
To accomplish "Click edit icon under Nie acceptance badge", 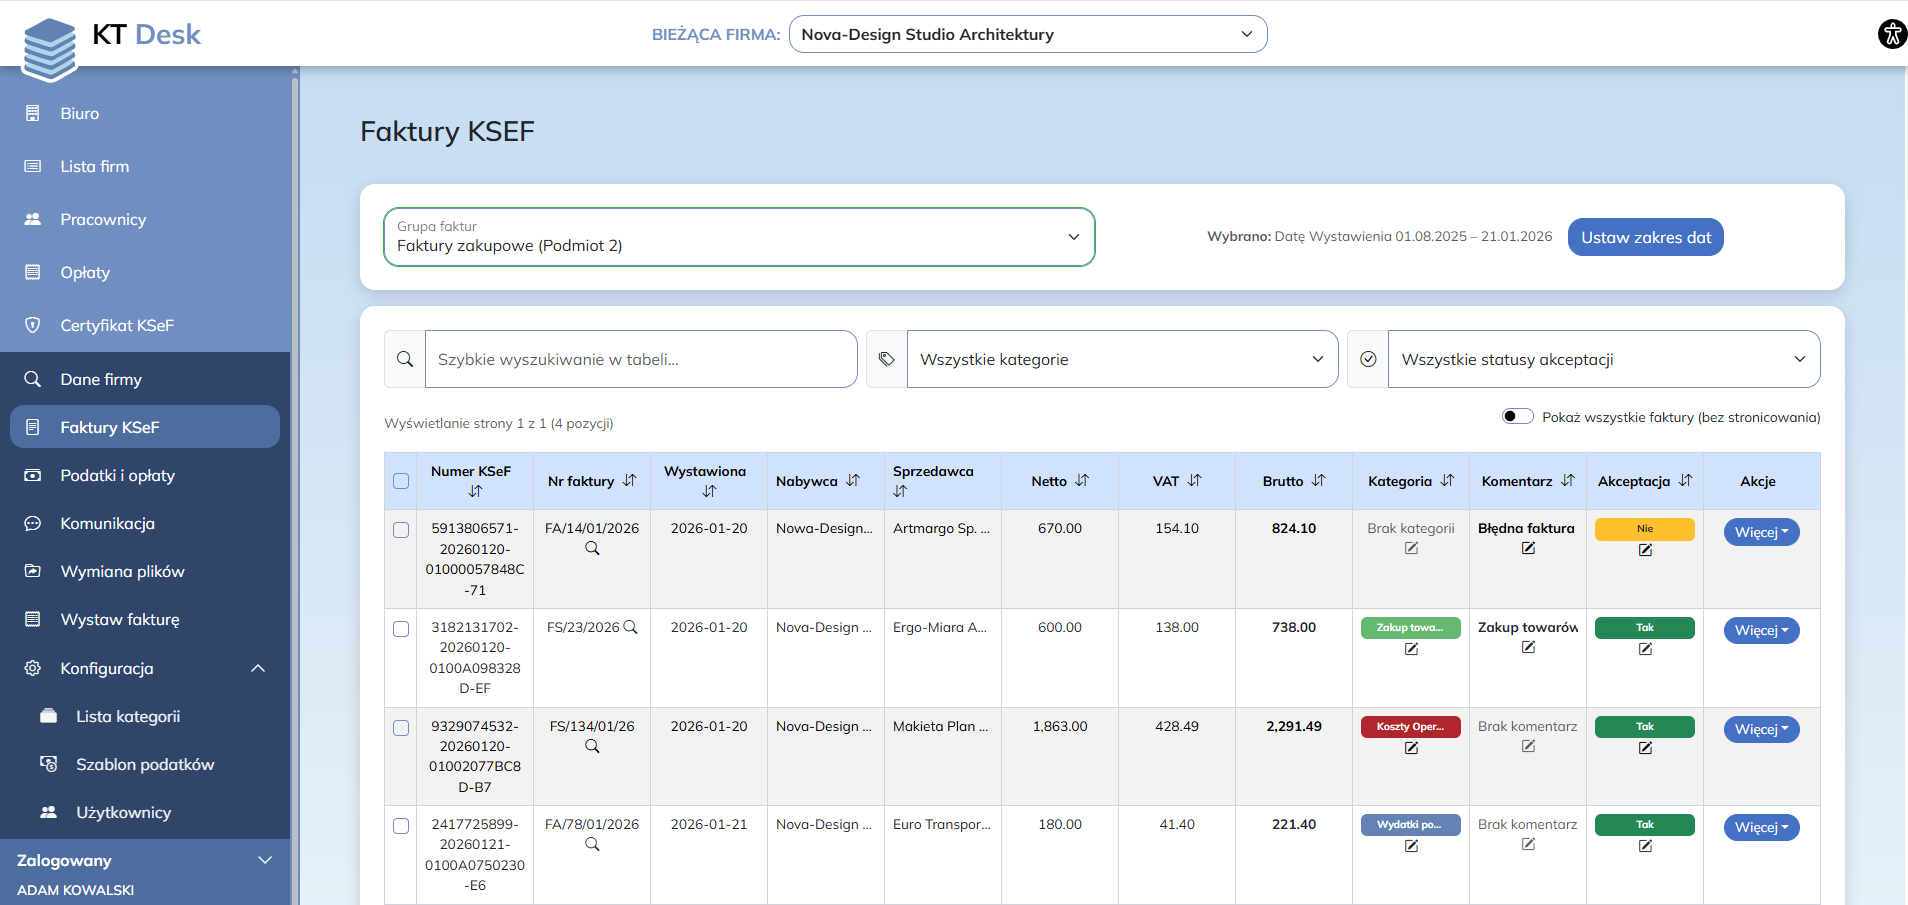I will pos(1645,550).
